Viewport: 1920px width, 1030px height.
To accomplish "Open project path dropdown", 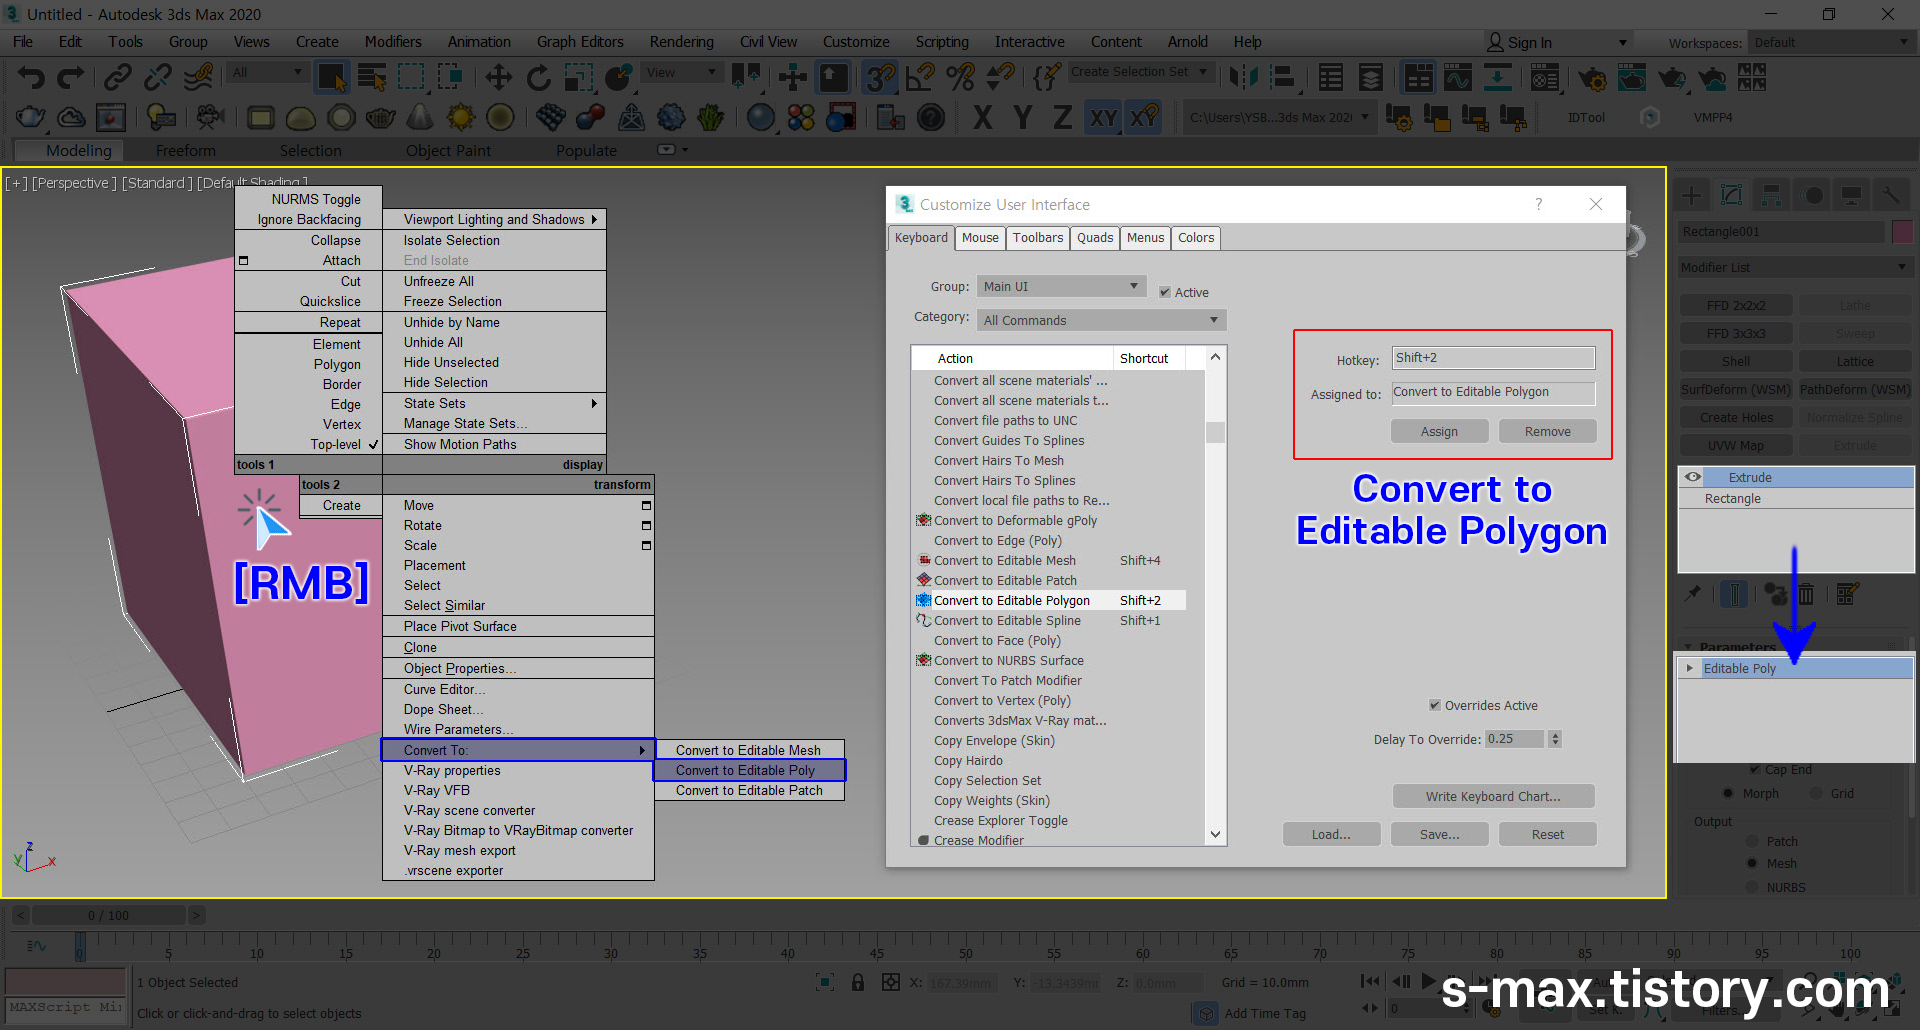I will point(1279,118).
